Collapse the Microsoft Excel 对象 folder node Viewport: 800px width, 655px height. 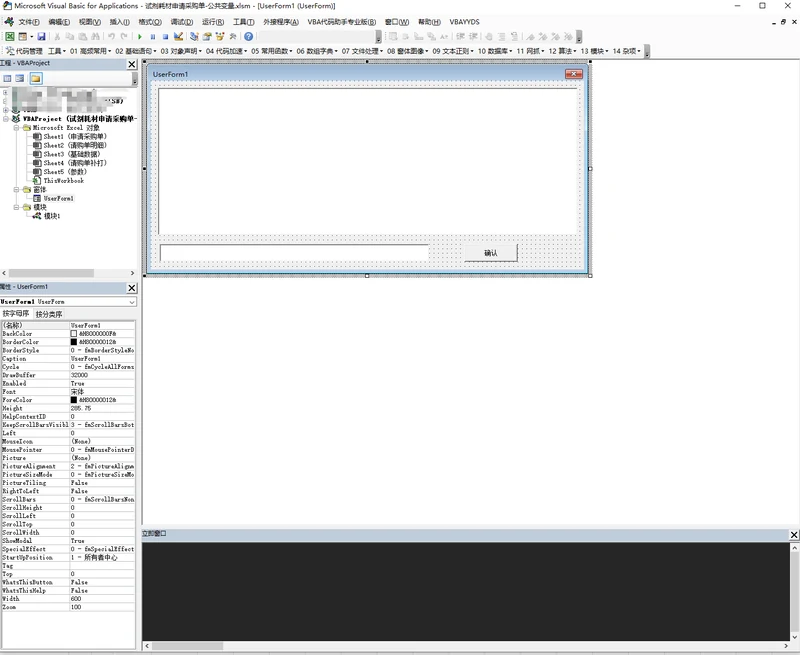pos(16,128)
